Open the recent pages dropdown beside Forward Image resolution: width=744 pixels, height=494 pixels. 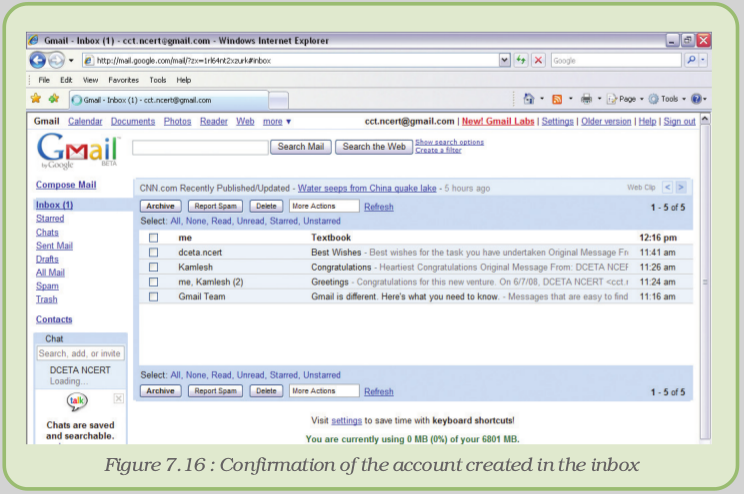click(x=71, y=61)
